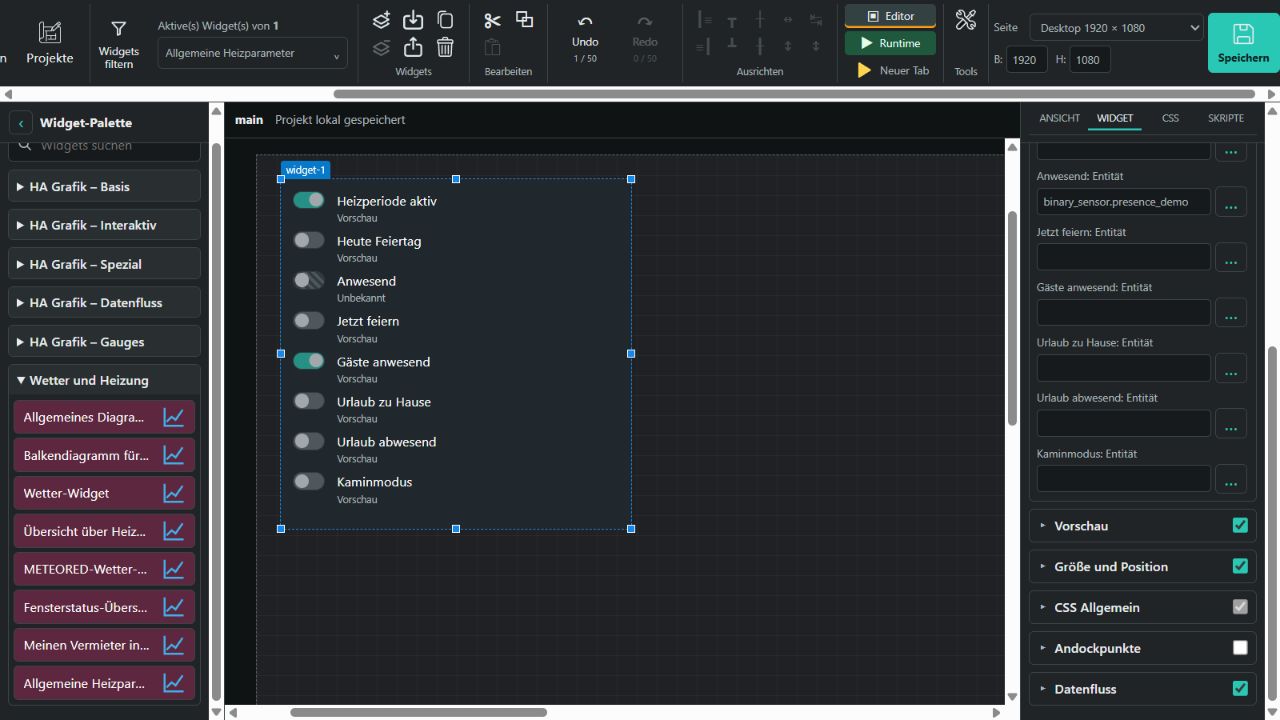Click the Anwesend Entität input field
1280x720 pixels.
point(1124,202)
